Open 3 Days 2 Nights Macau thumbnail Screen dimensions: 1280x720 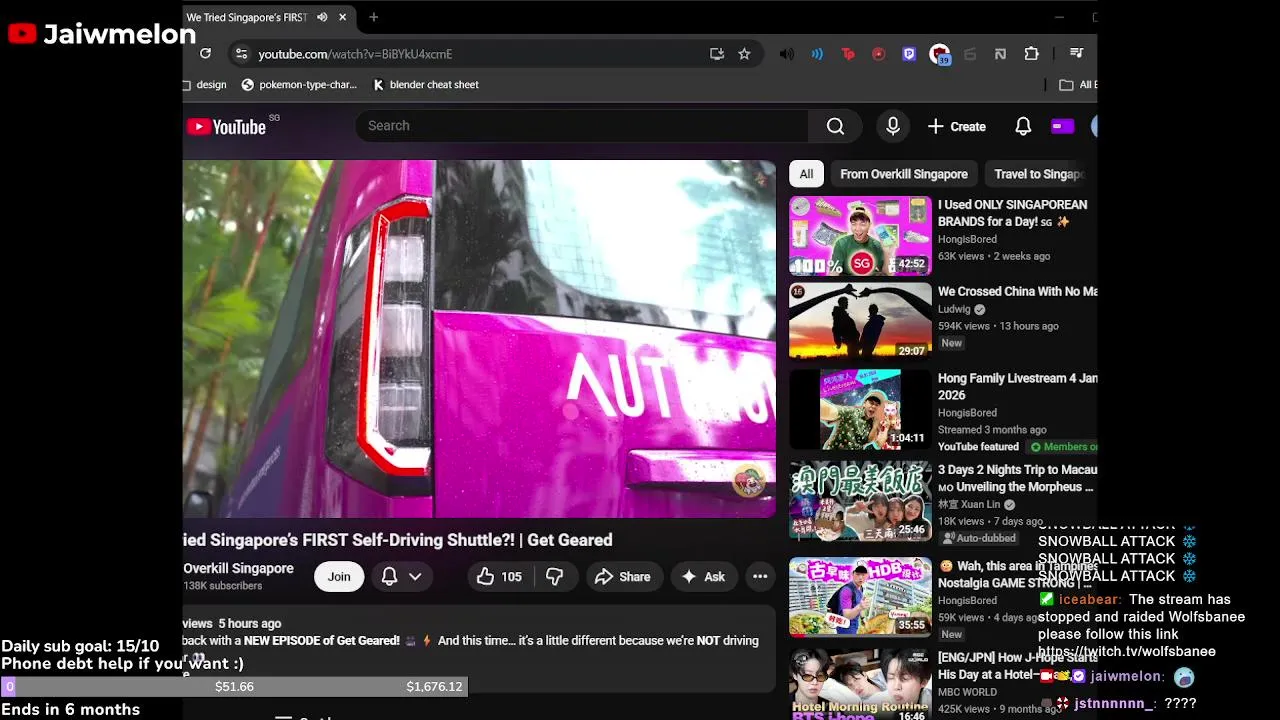(860, 500)
